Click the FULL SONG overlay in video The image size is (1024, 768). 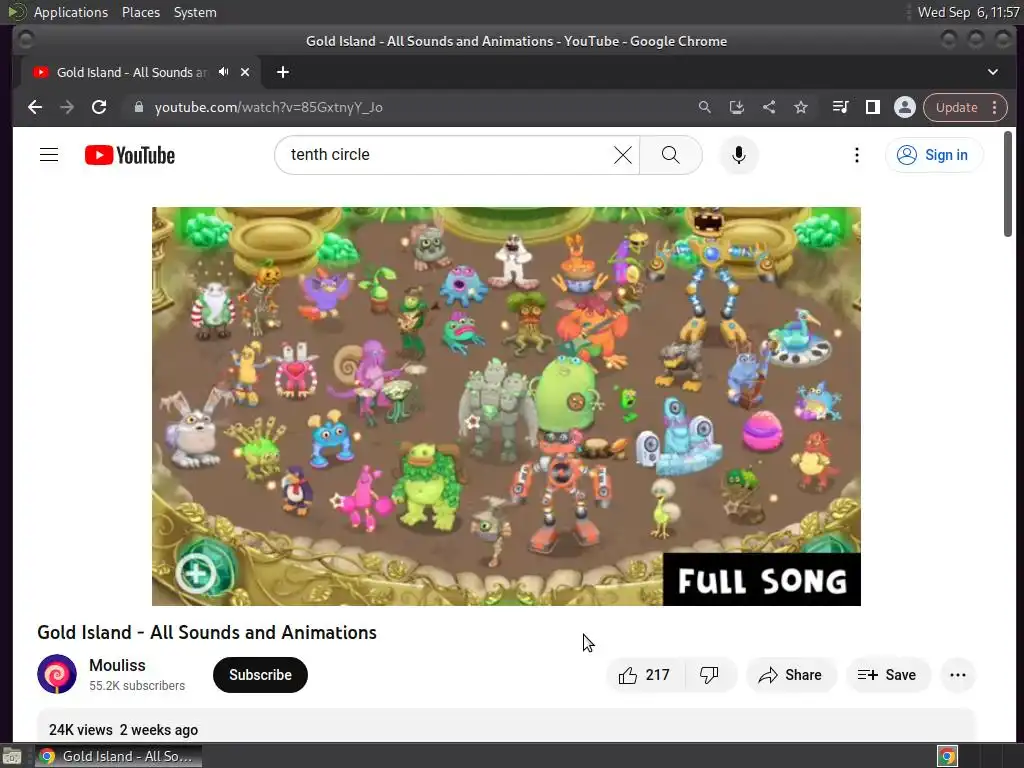[761, 580]
